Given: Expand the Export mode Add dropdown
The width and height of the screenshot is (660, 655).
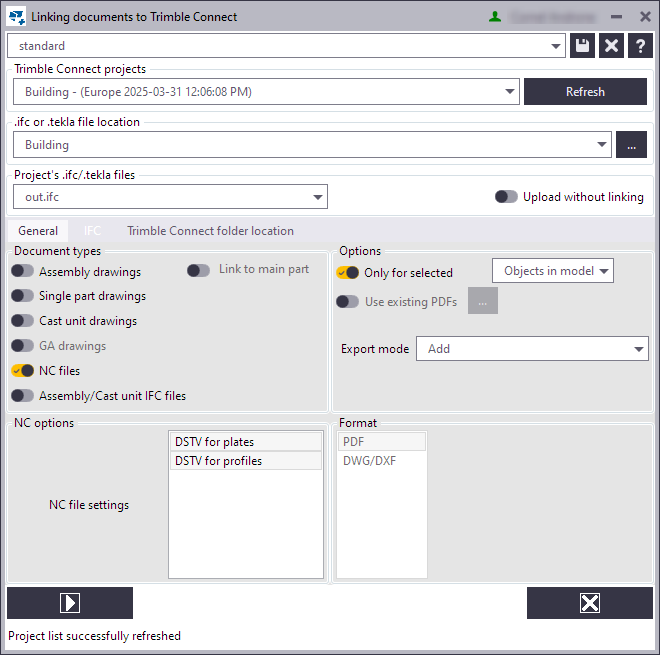Looking at the screenshot, I should coord(532,349).
